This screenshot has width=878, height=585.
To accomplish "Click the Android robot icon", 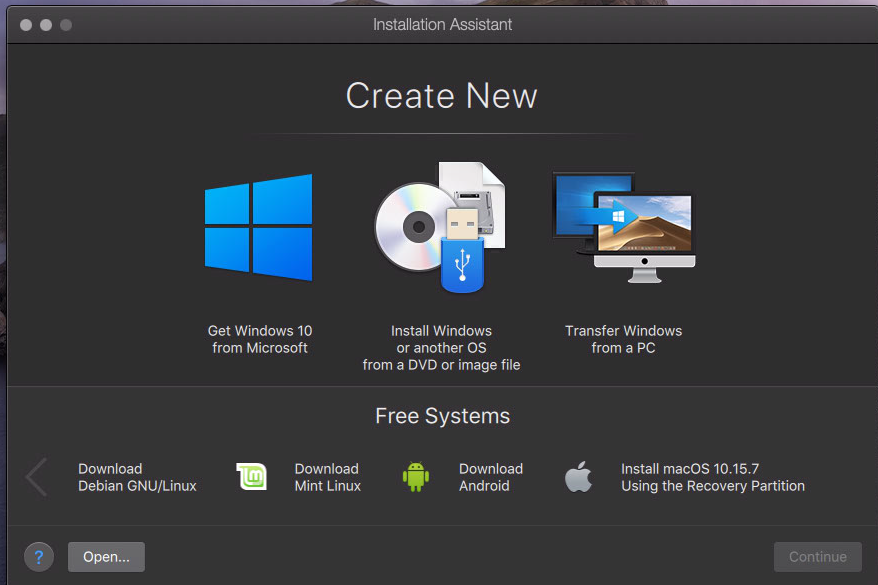I will [x=415, y=477].
